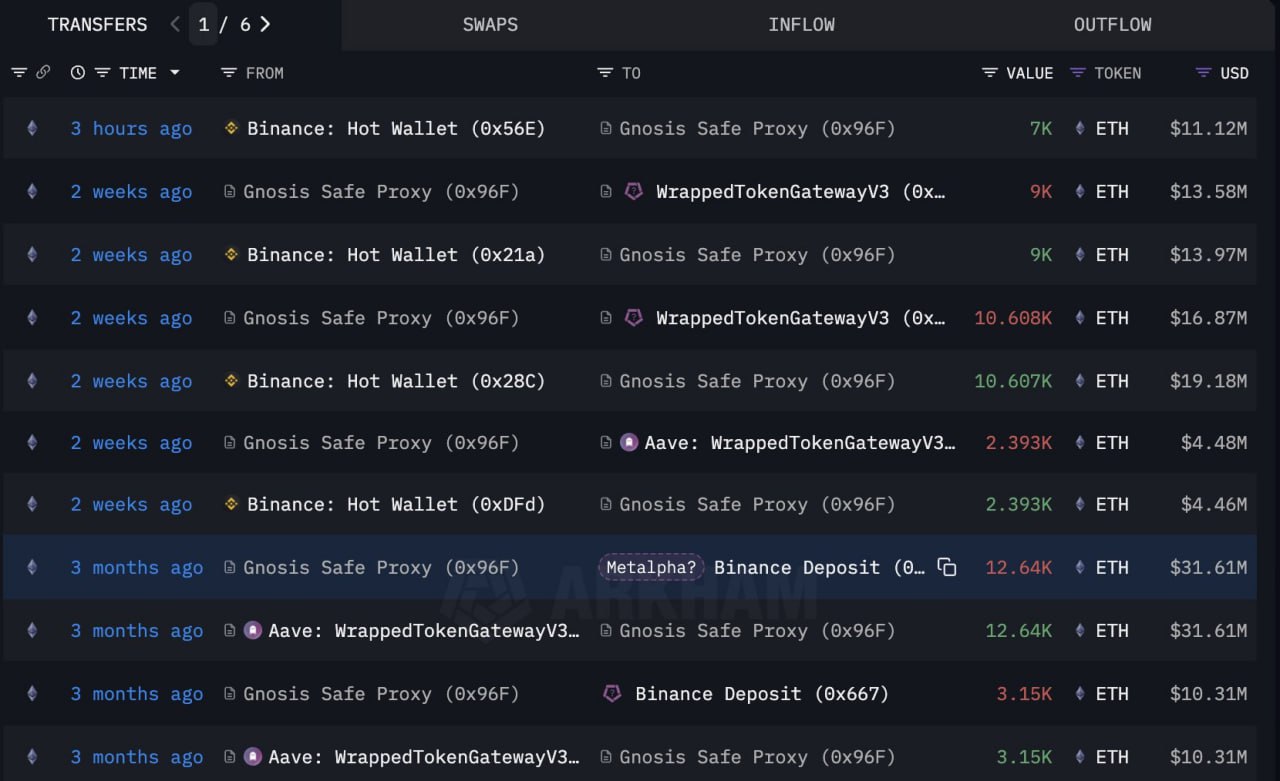The width and height of the screenshot is (1280, 781).
Task: Open the filter icon at far left of header
Action: tap(19, 73)
